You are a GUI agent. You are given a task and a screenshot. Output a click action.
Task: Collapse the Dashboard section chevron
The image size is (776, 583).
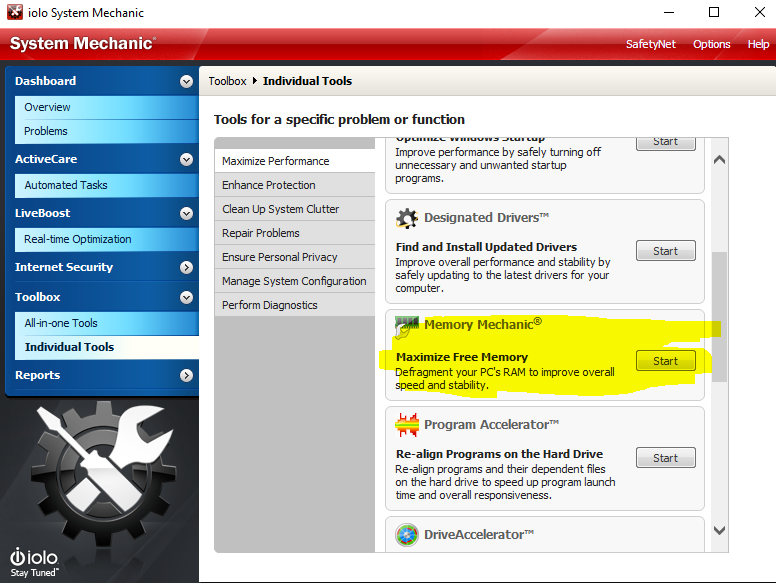coord(186,82)
